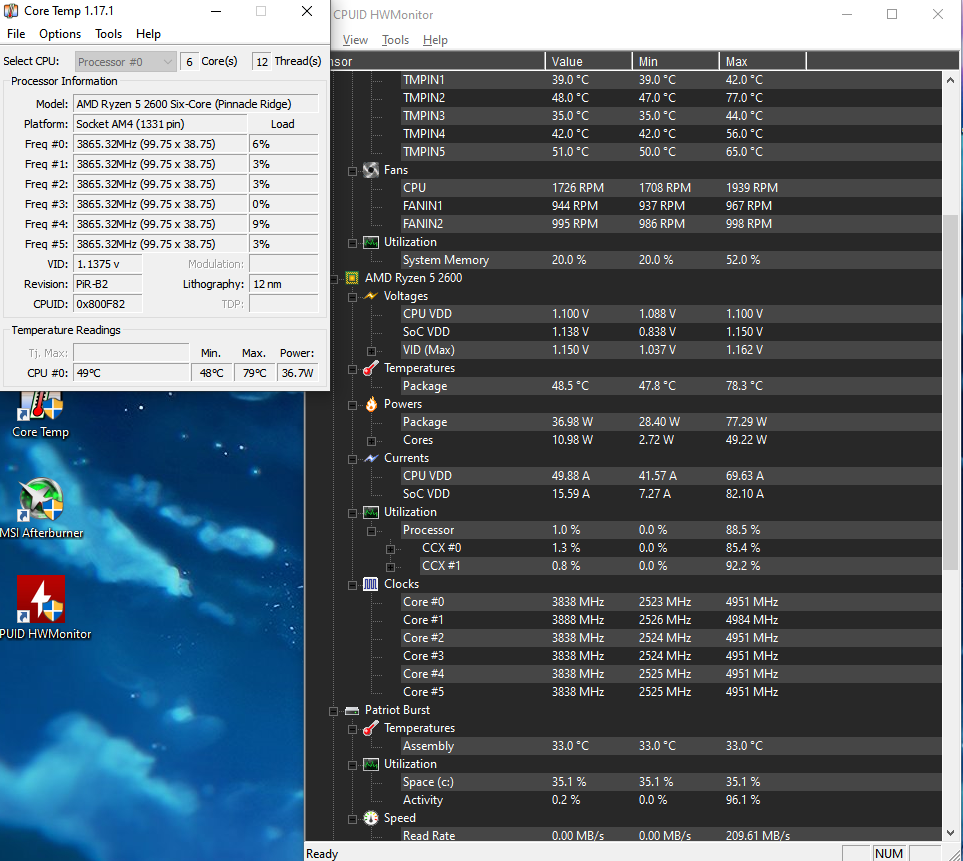This screenshot has width=963, height=861.
Task: Open the Select CPU Processor #0 dropdown
Action: pos(126,61)
